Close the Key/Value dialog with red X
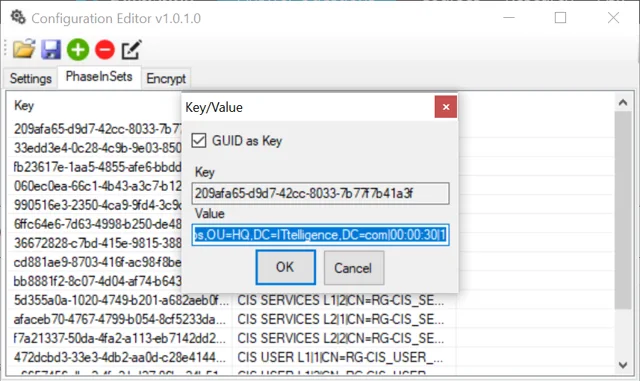This screenshot has width=640, height=381. click(446, 107)
